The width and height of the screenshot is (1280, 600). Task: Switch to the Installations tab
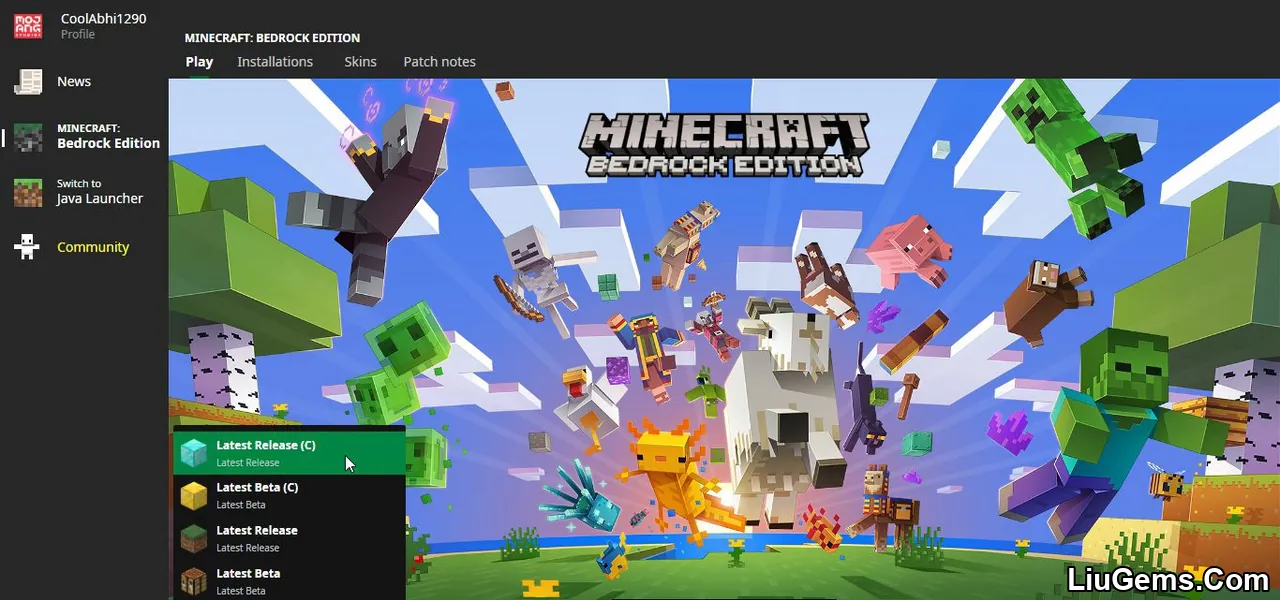(x=275, y=62)
